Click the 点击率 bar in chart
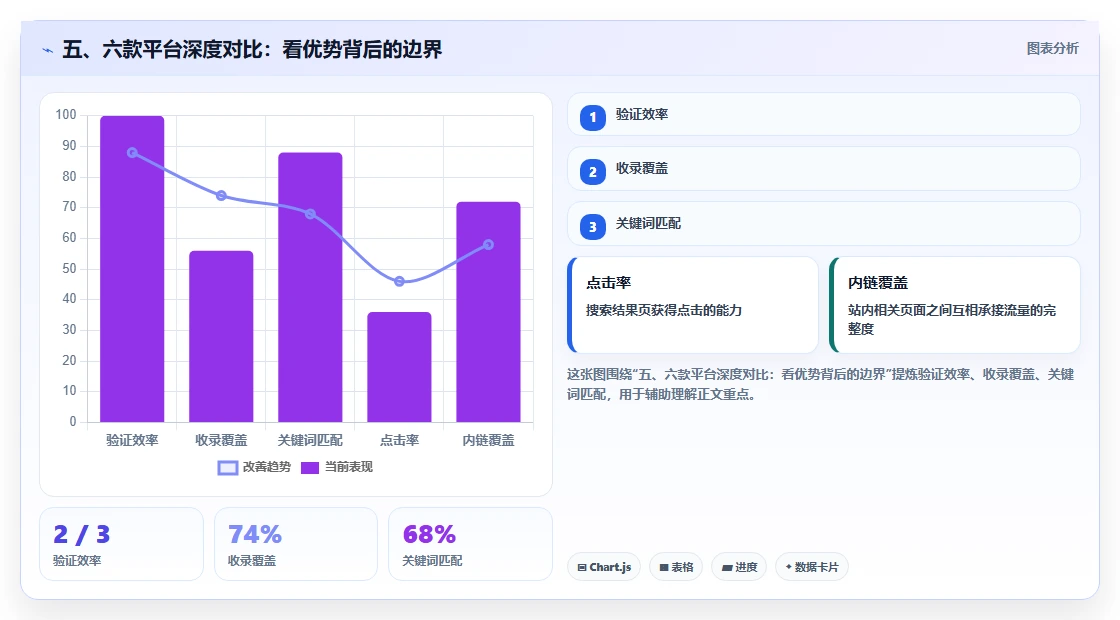 pyautogui.click(x=399, y=367)
